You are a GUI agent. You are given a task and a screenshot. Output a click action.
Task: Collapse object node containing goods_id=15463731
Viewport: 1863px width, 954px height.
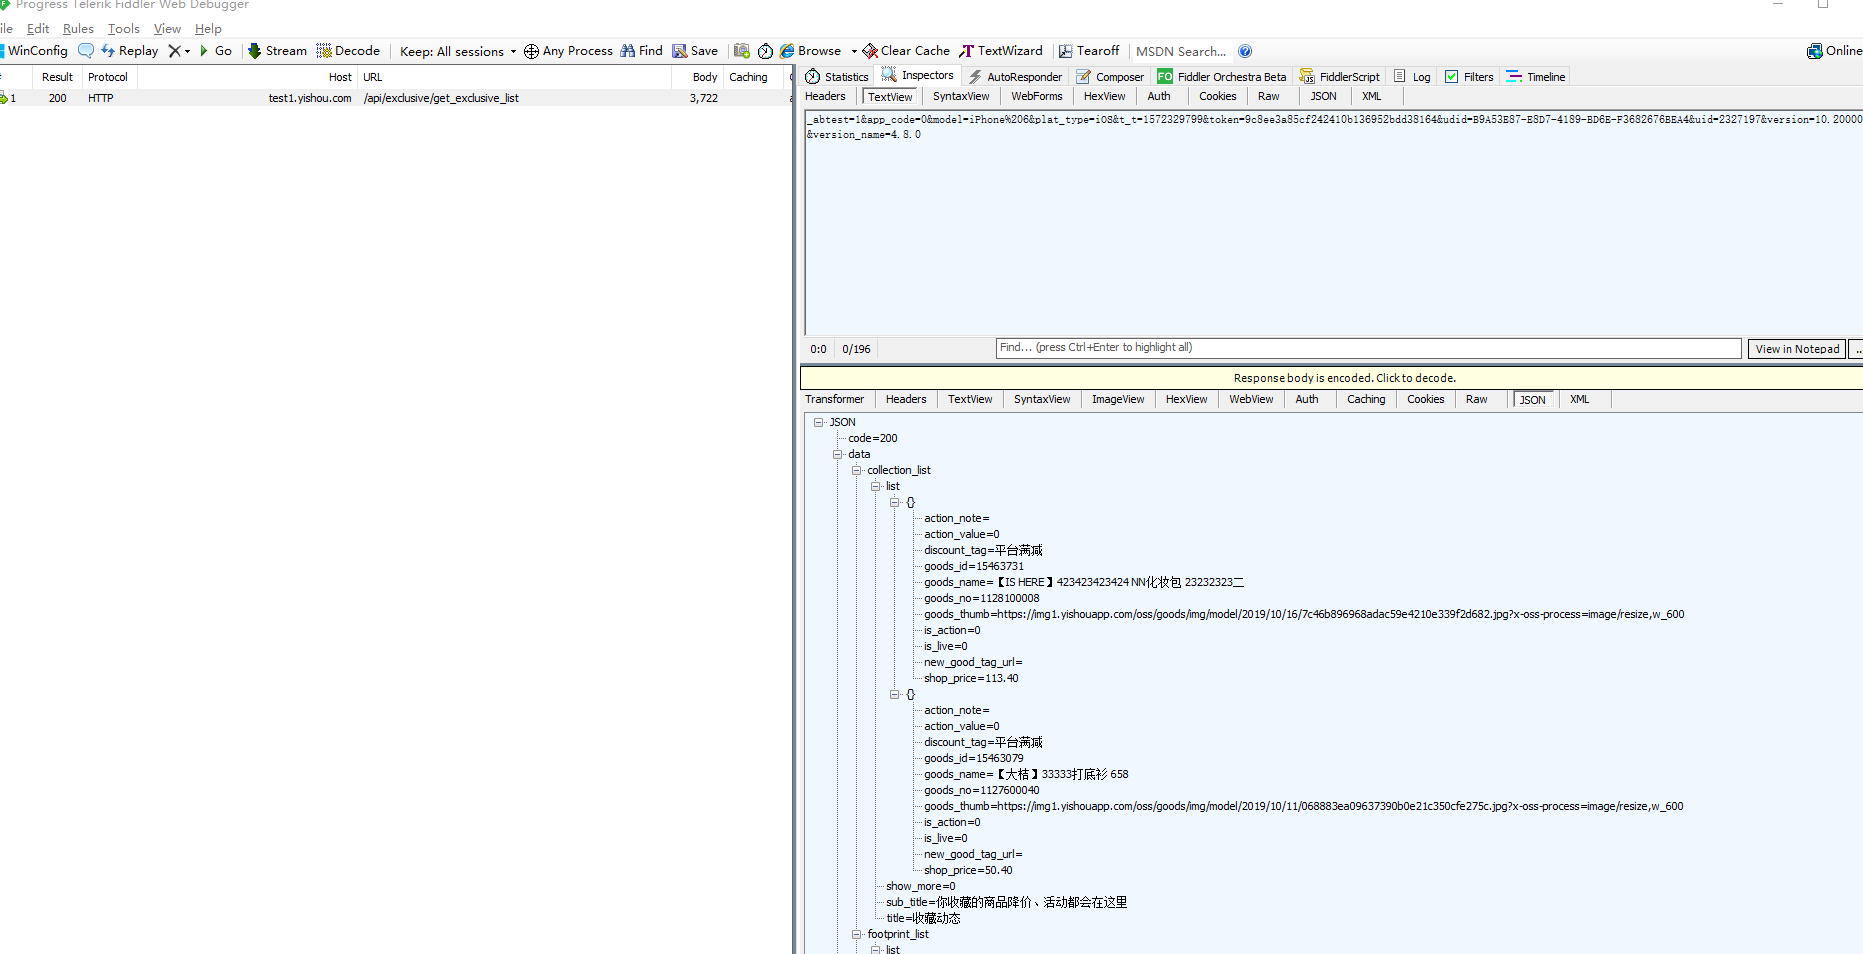pos(895,502)
